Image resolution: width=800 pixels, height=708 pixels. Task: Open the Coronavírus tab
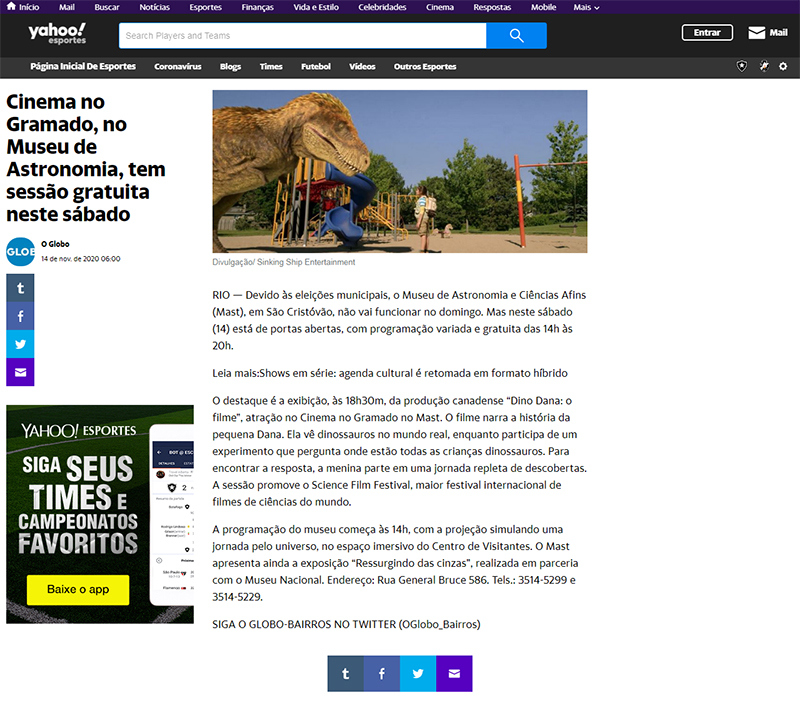(178, 67)
